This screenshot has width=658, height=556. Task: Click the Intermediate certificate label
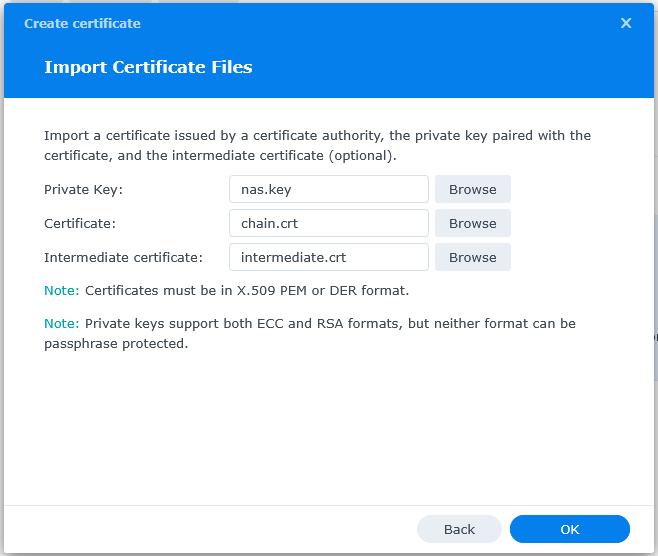click(123, 257)
